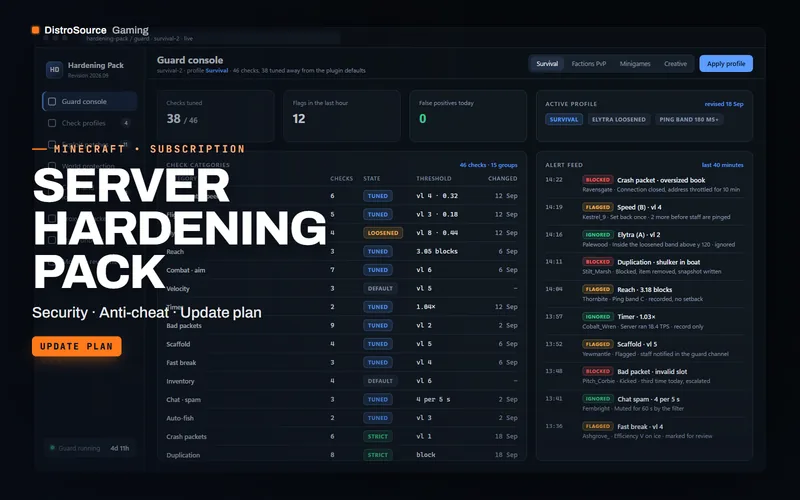Click the Apply profile button
Screen dimensions: 800x500
click(726, 64)
